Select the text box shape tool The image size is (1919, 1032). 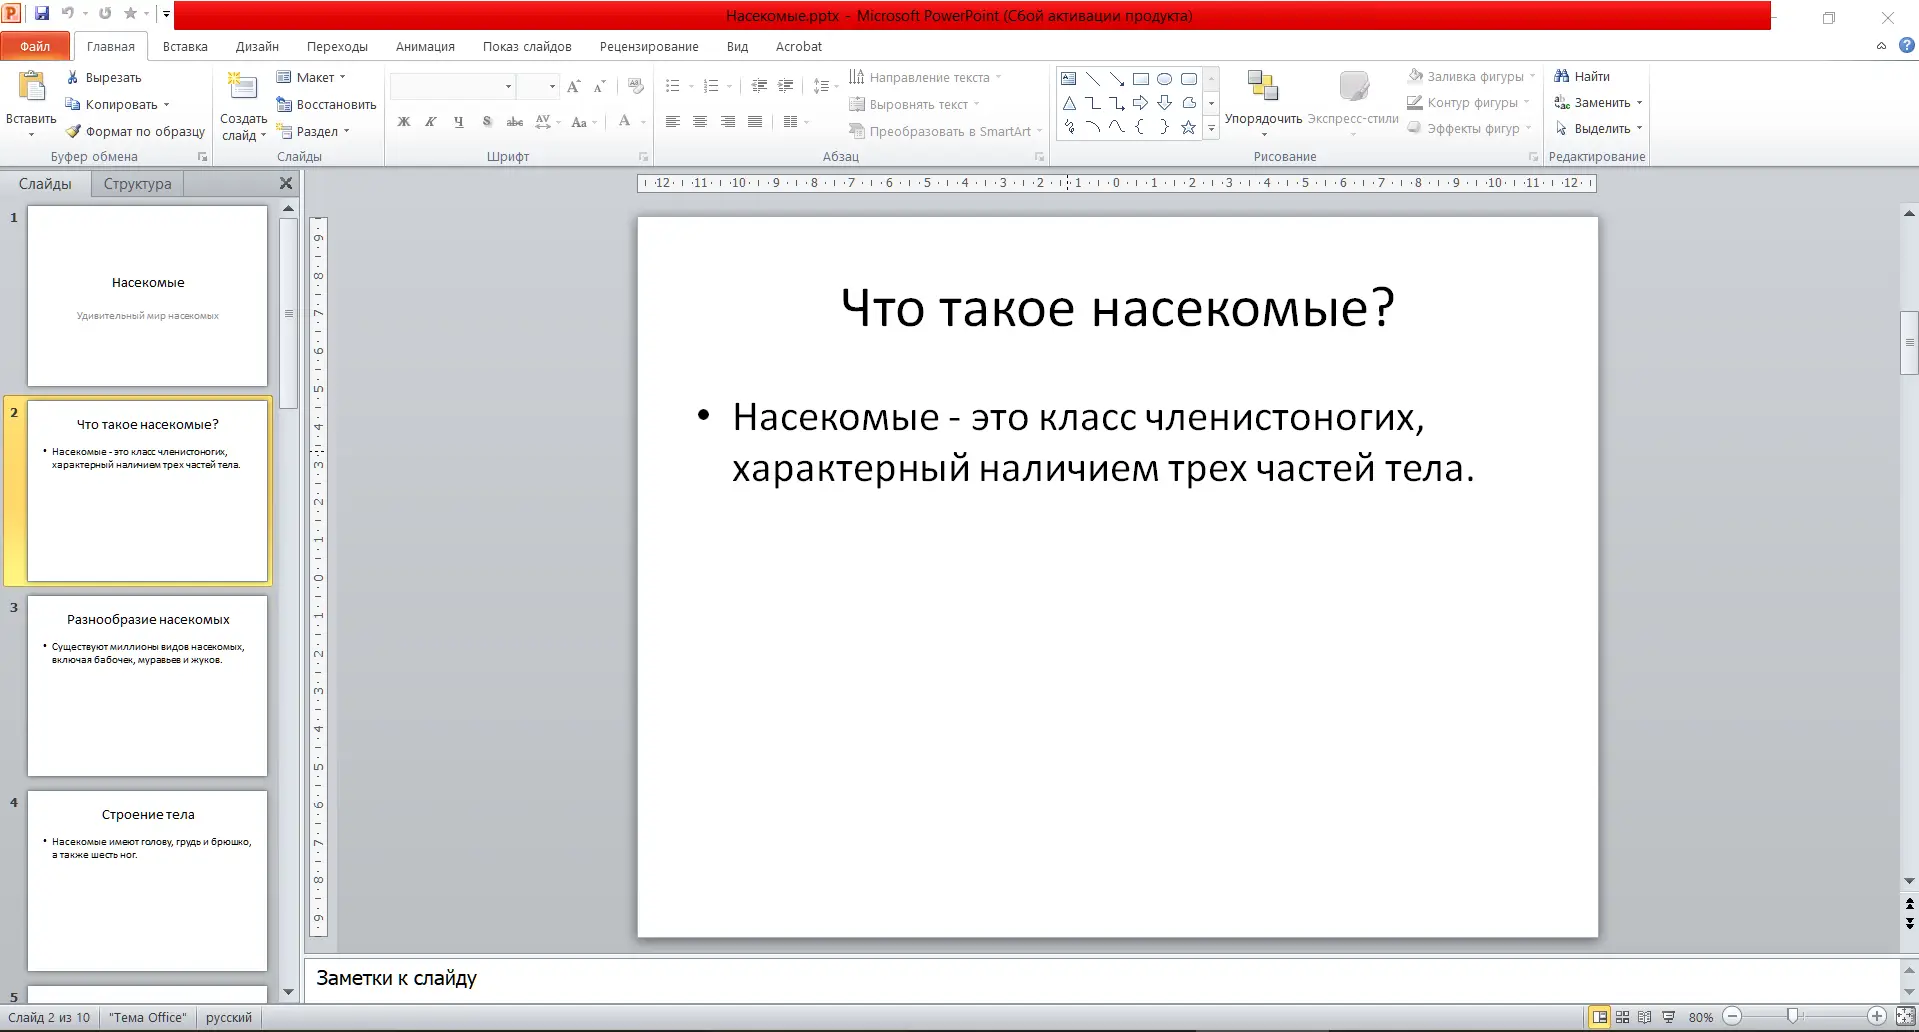[x=1069, y=79]
